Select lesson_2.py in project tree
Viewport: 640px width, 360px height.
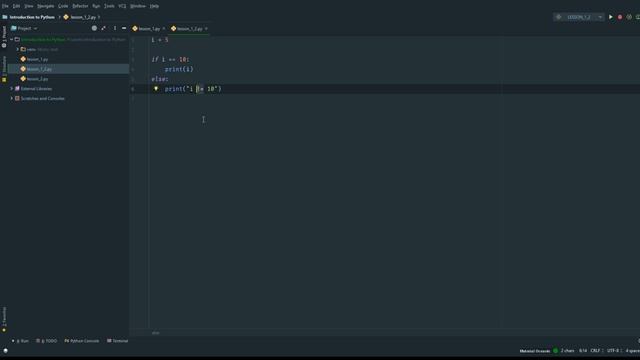click(37, 79)
